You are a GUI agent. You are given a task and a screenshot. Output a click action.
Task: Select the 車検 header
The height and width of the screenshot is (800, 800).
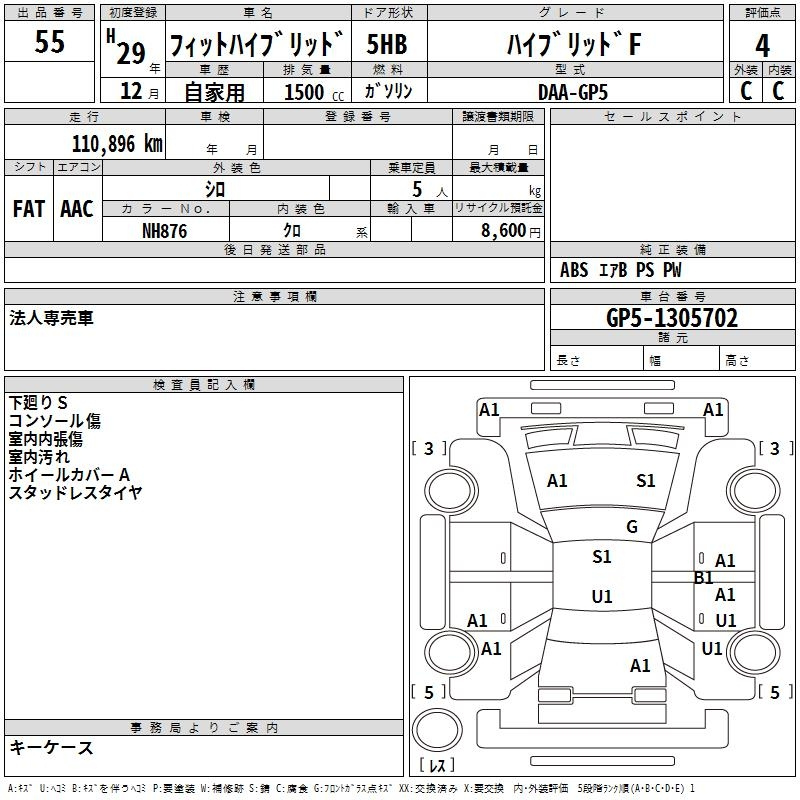(215, 117)
